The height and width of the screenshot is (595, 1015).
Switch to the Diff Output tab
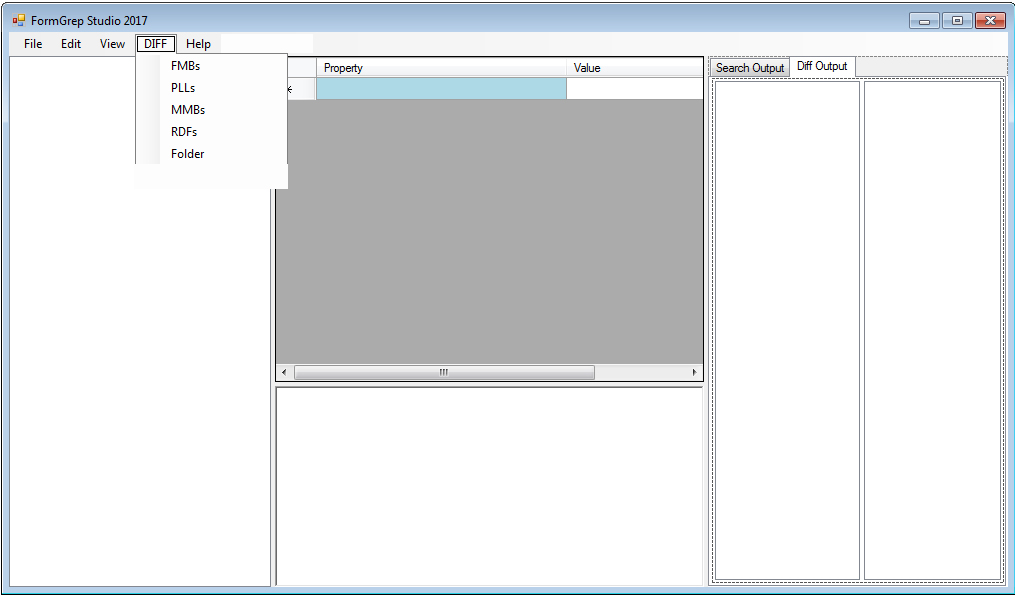(x=822, y=66)
